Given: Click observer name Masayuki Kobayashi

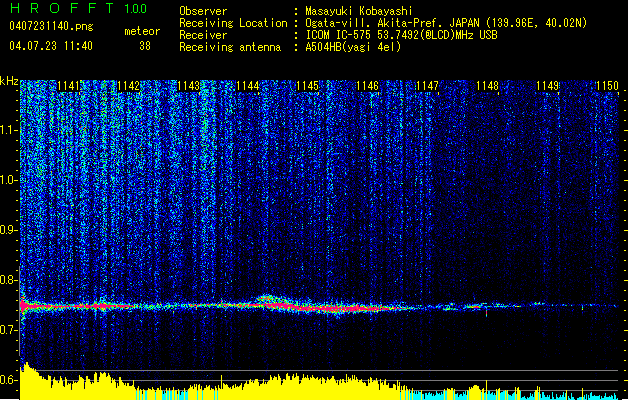Looking at the screenshot, I should tap(359, 11).
